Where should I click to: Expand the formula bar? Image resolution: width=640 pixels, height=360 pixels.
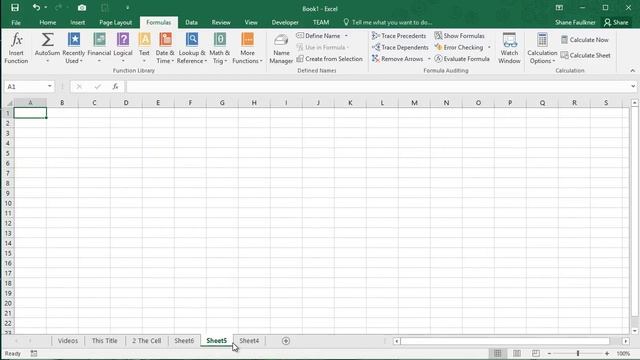pos(633,87)
